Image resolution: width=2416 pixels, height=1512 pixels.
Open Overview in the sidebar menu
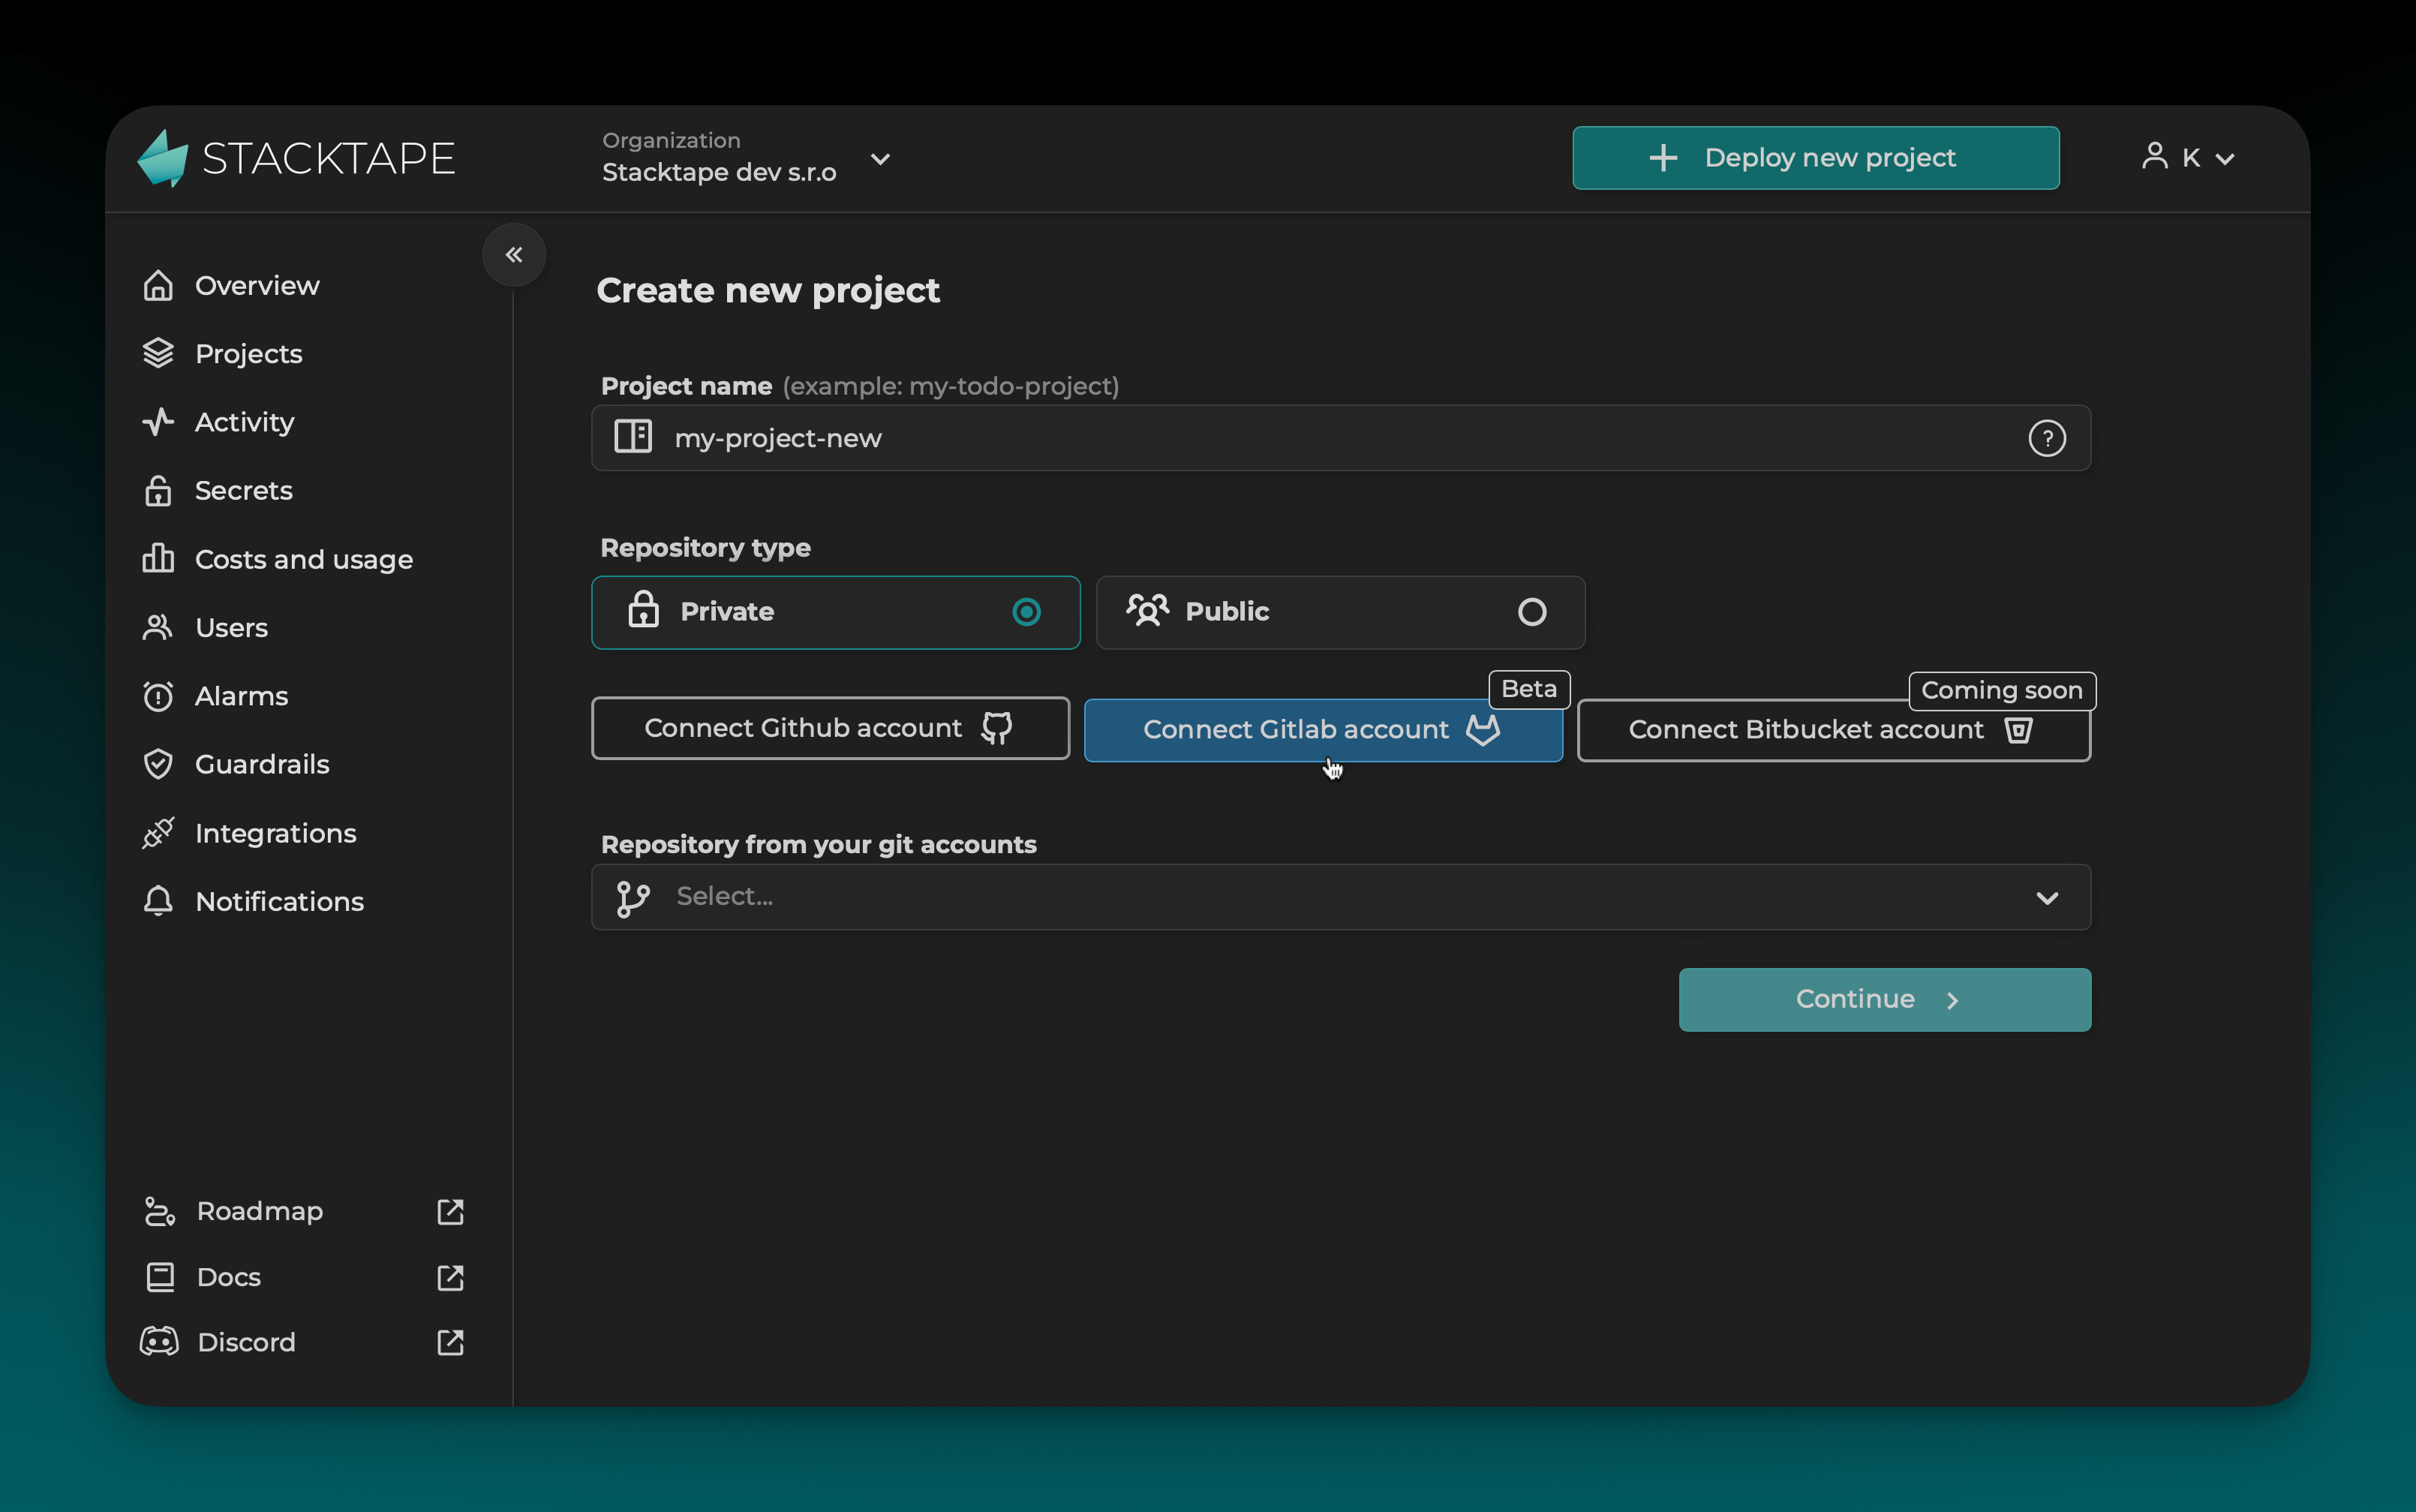231,286
